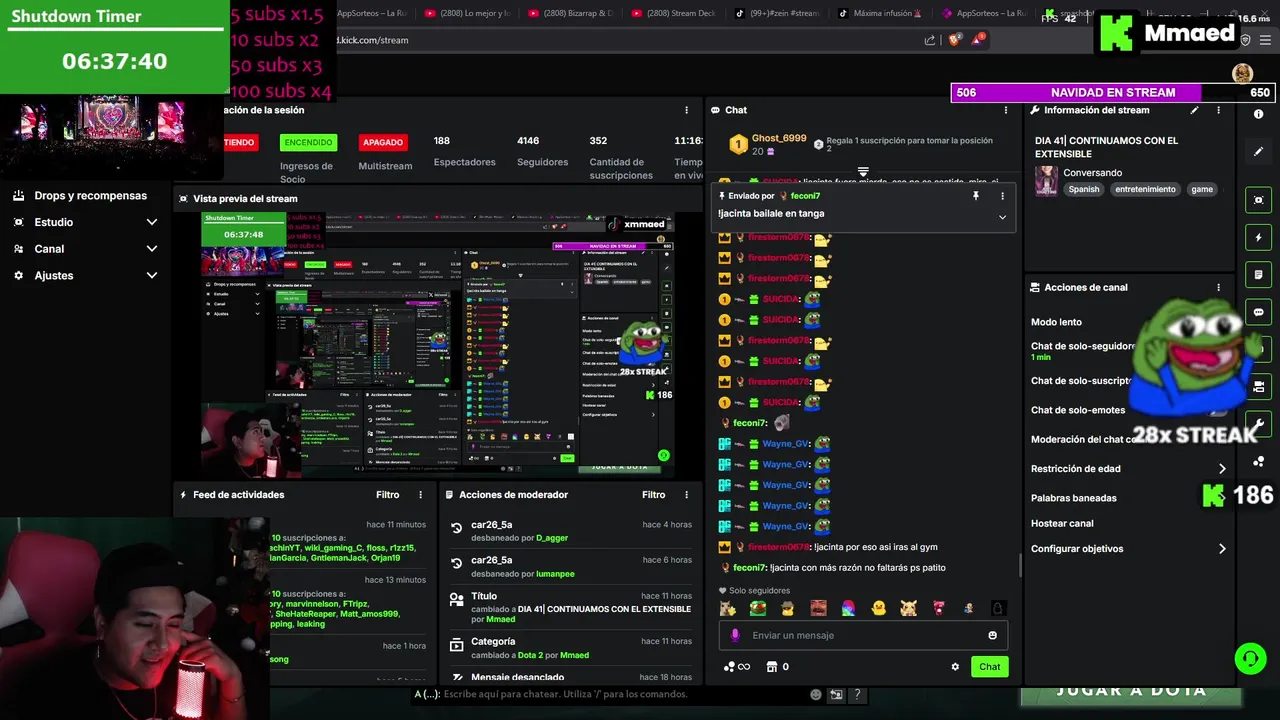
Task: Click the Dota chat input field at bottom
Action: coord(610,694)
